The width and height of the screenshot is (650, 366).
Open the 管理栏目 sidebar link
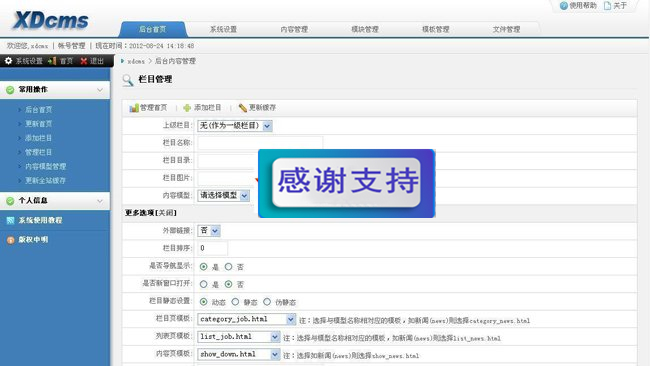click(x=39, y=153)
